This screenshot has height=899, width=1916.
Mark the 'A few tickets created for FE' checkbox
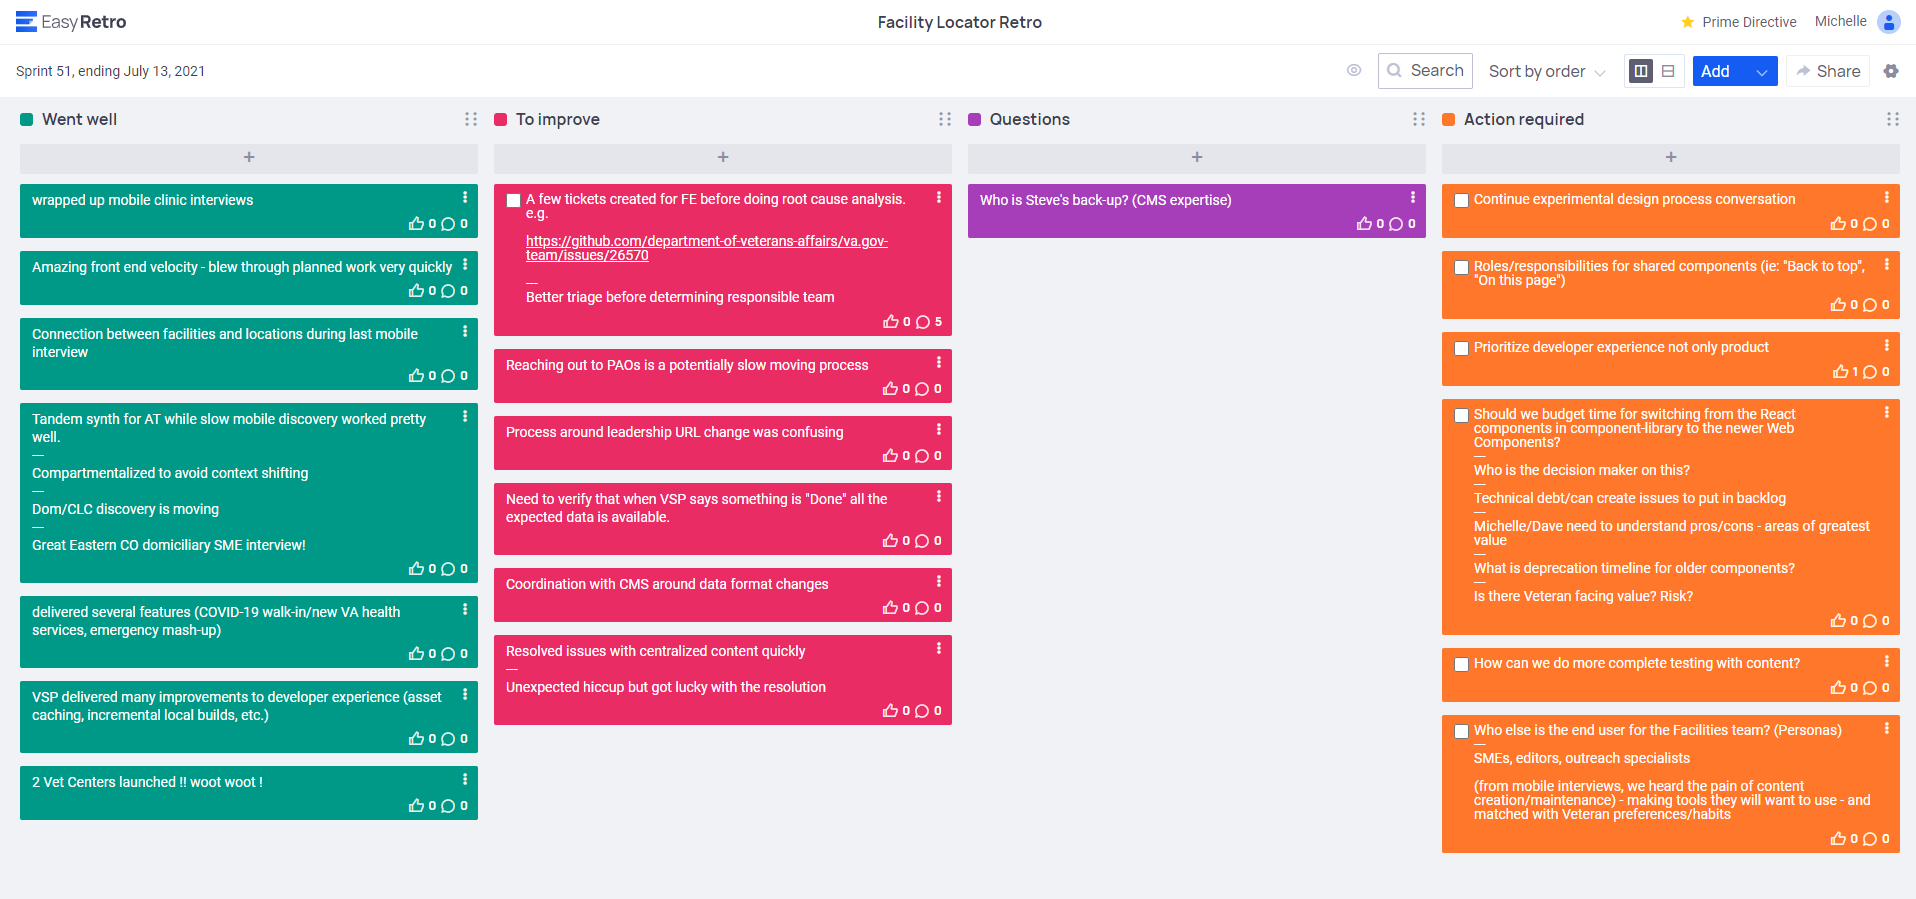point(513,201)
